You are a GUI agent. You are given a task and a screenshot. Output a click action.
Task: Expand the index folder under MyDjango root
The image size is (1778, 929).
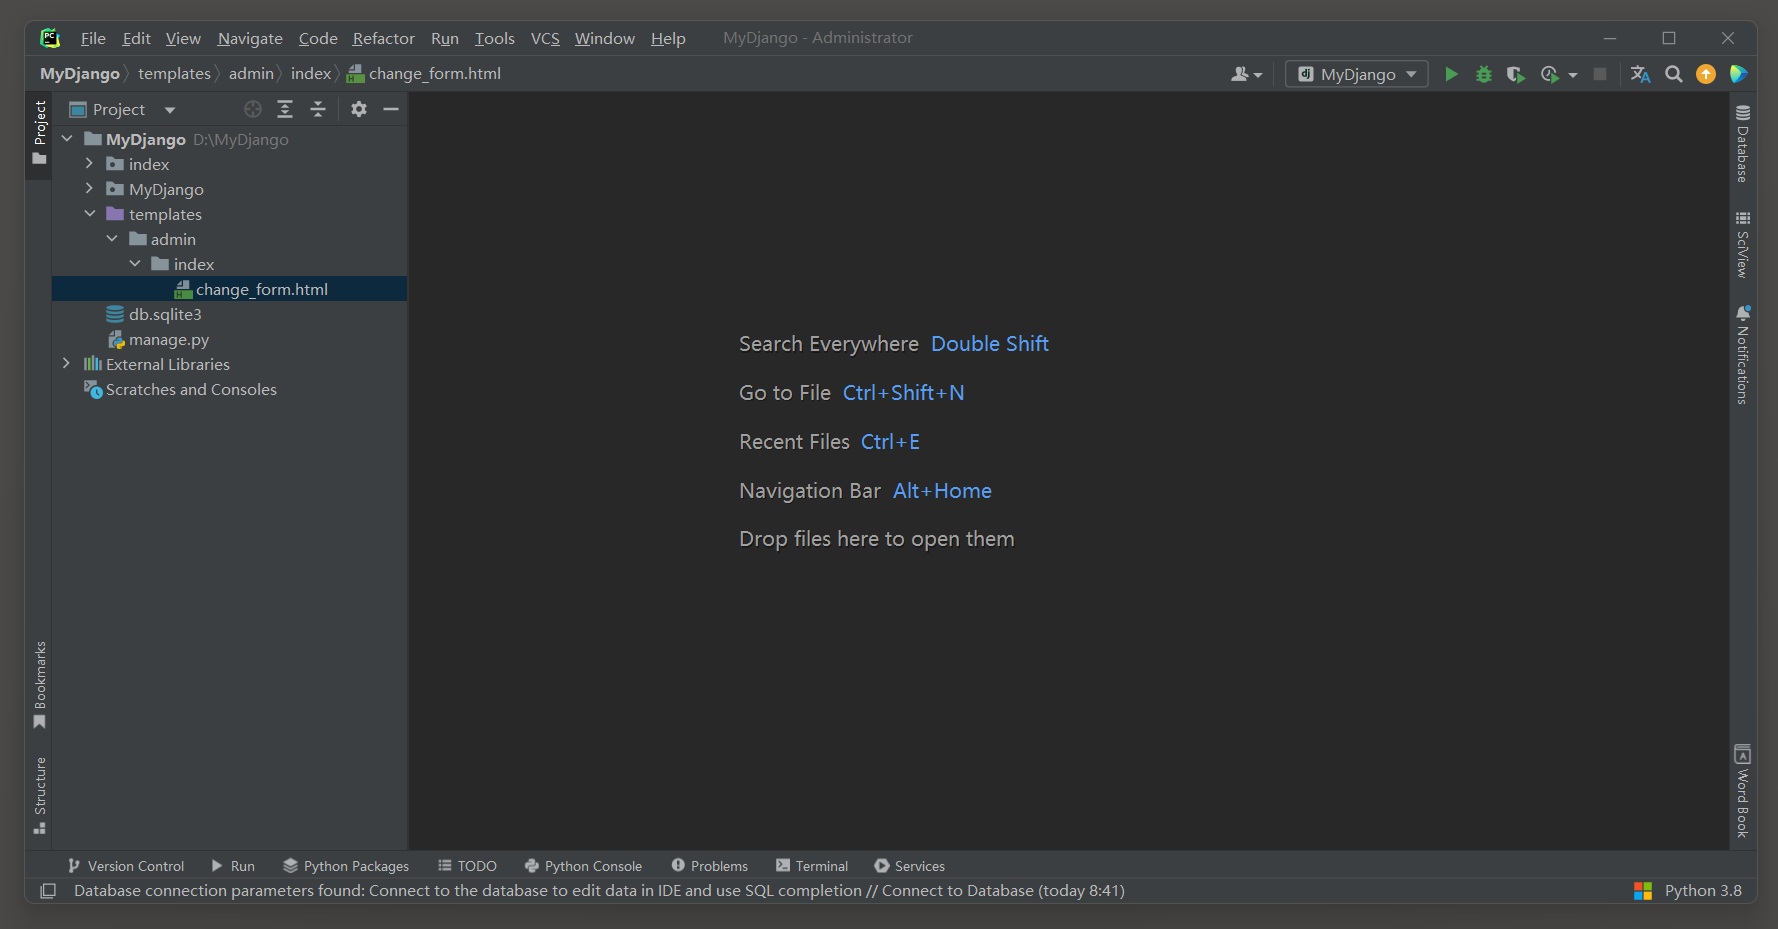(89, 163)
